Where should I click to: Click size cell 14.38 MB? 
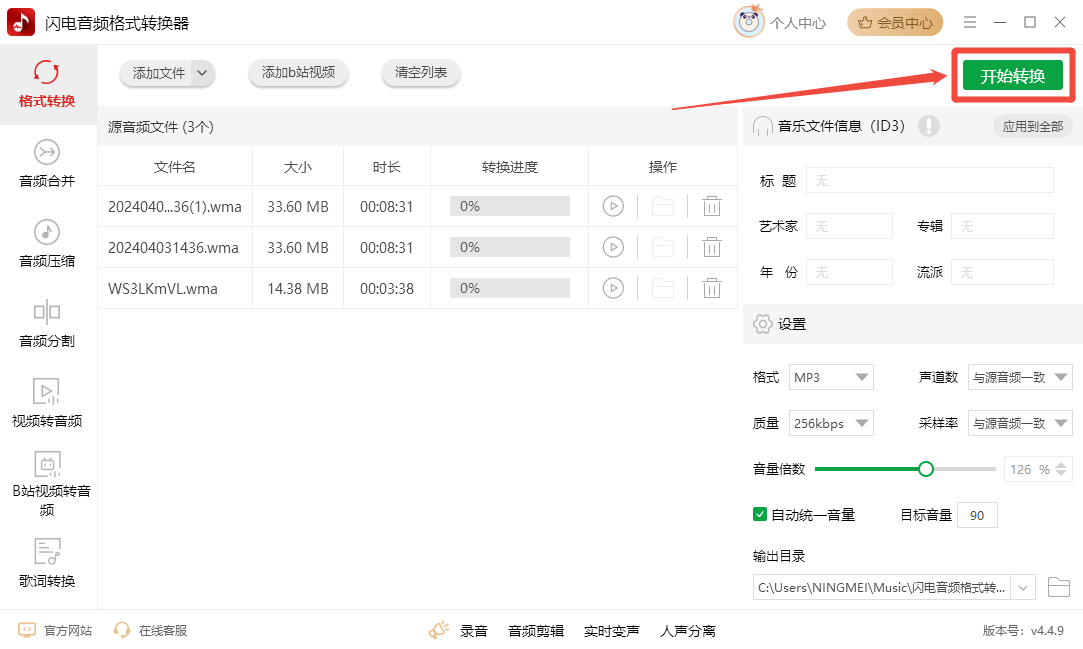[x=298, y=289]
